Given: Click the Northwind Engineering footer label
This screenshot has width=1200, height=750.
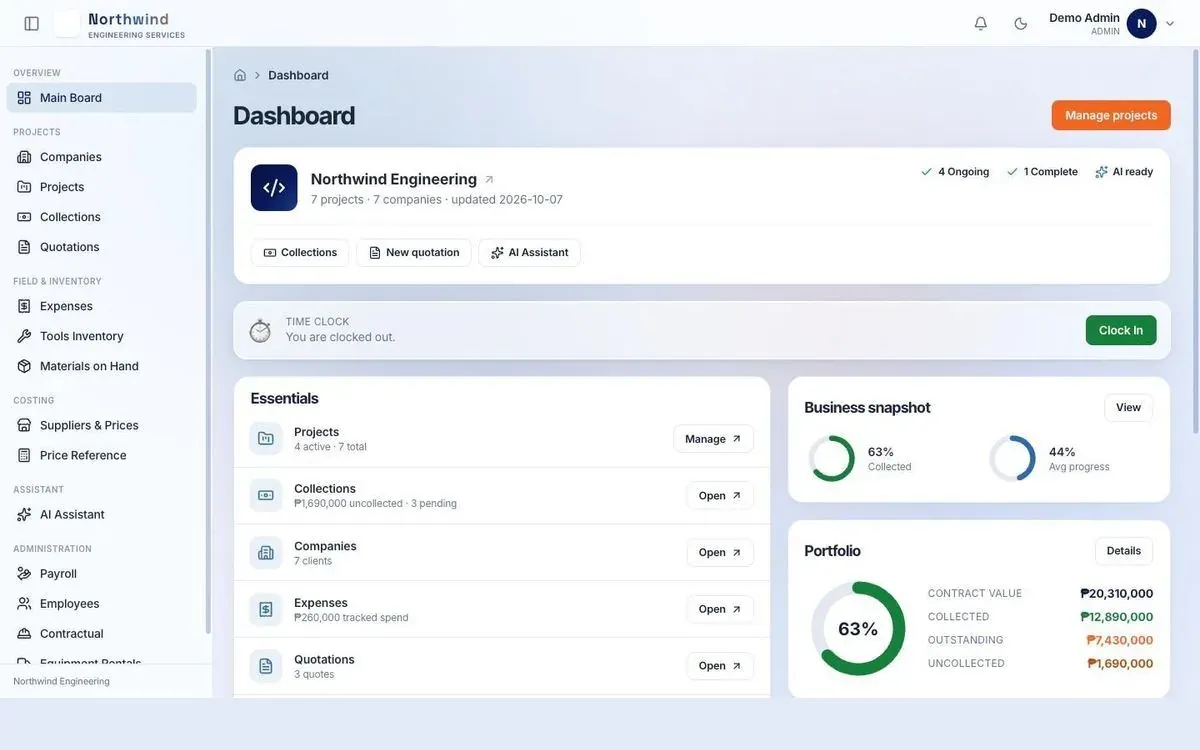Looking at the screenshot, I should tap(61, 681).
